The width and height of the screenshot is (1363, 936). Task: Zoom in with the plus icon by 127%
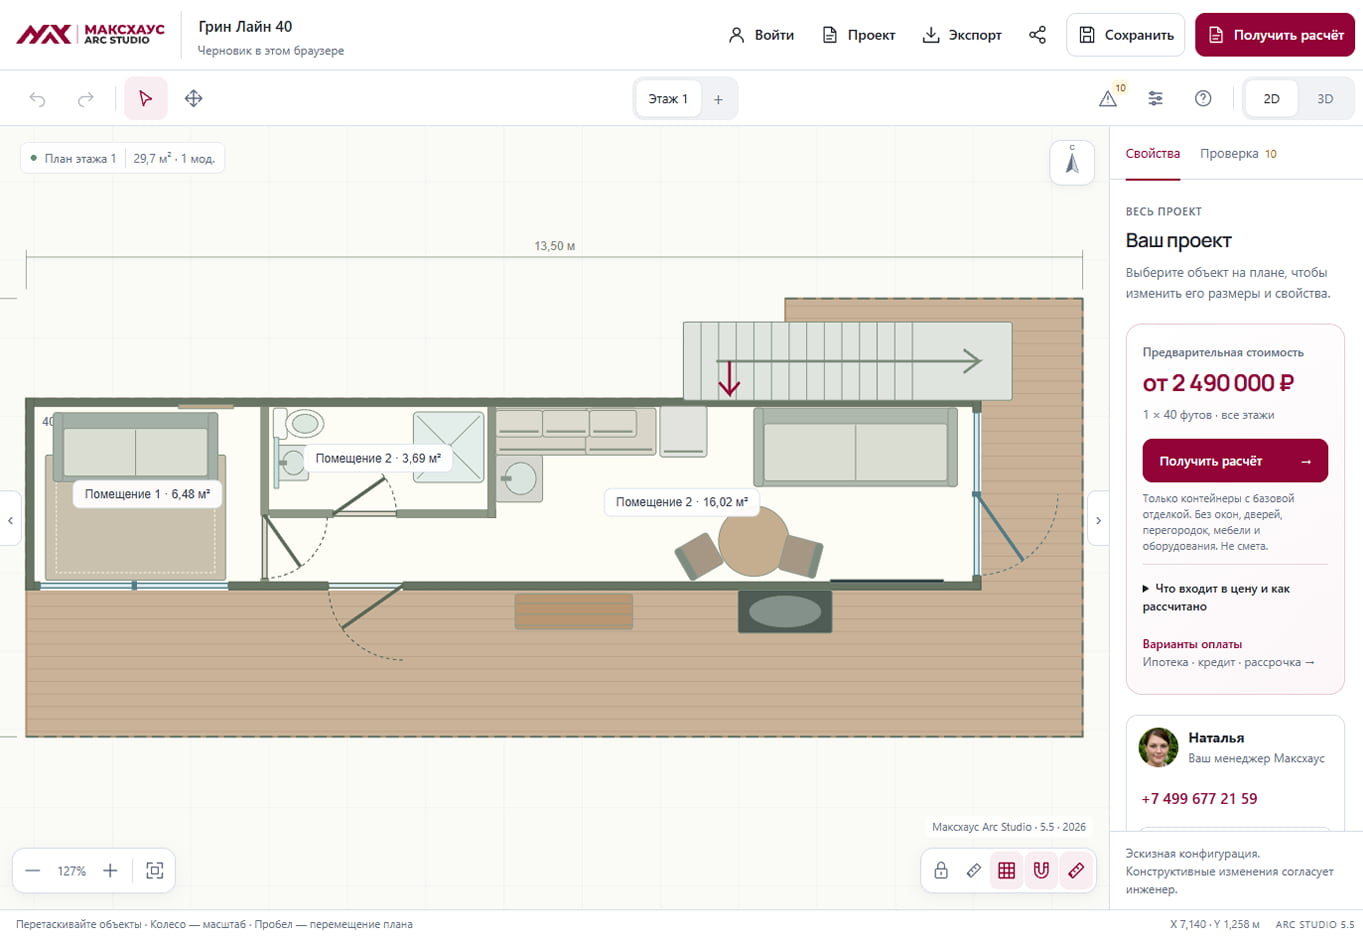tap(110, 871)
